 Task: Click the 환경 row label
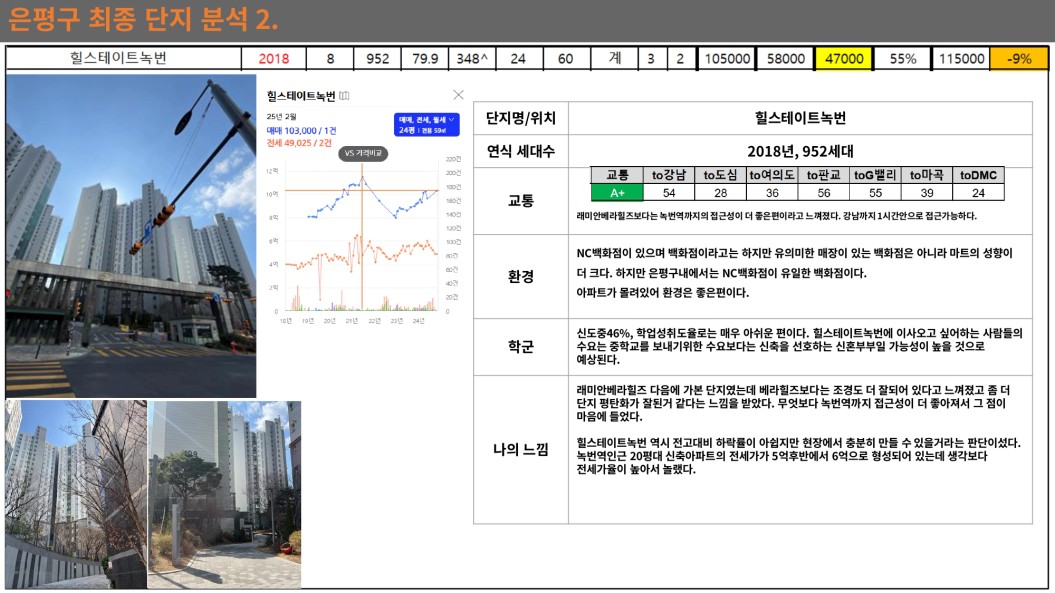point(521,277)
